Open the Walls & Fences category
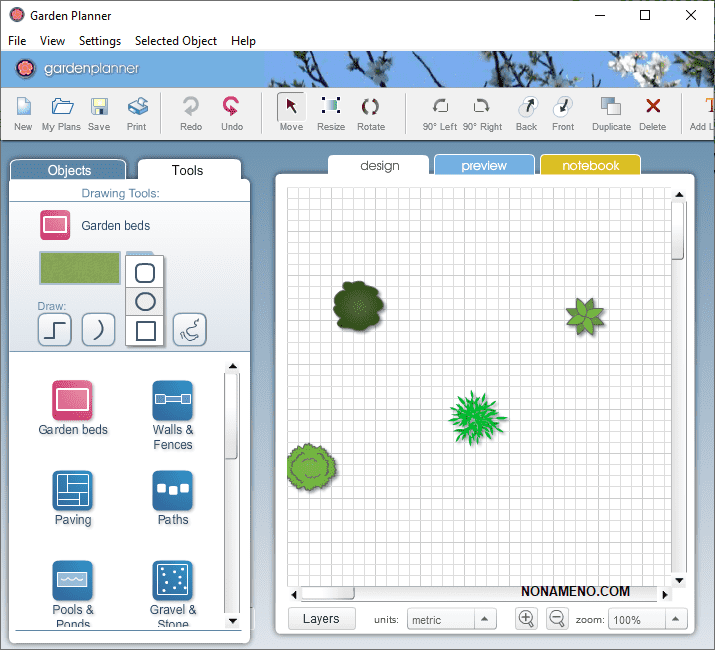Viewport: 715px width, 650px height. 173,401
